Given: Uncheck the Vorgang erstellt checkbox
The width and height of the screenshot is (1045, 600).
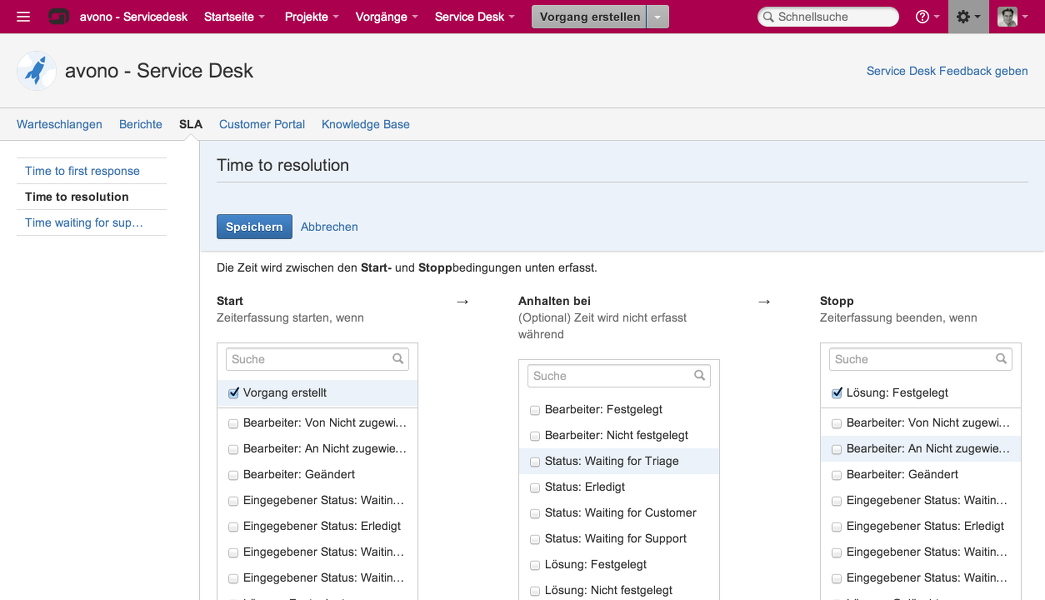Looking at the screenshot, I should (x=234, y=393).
